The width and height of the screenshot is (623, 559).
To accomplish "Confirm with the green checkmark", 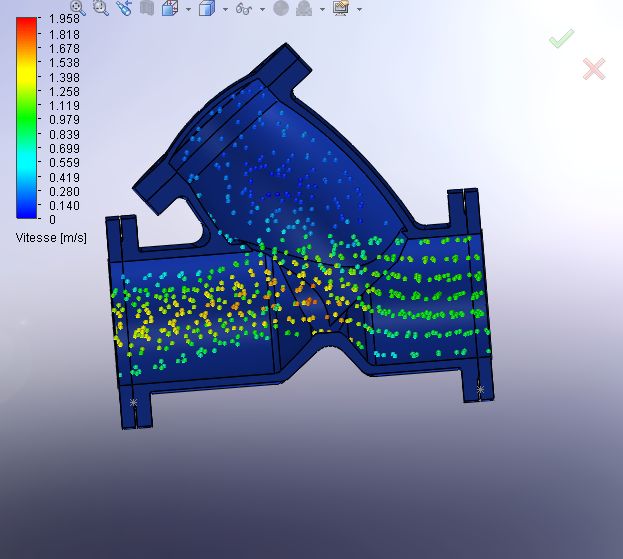I will pyautogui.click(x=561, y=39).
